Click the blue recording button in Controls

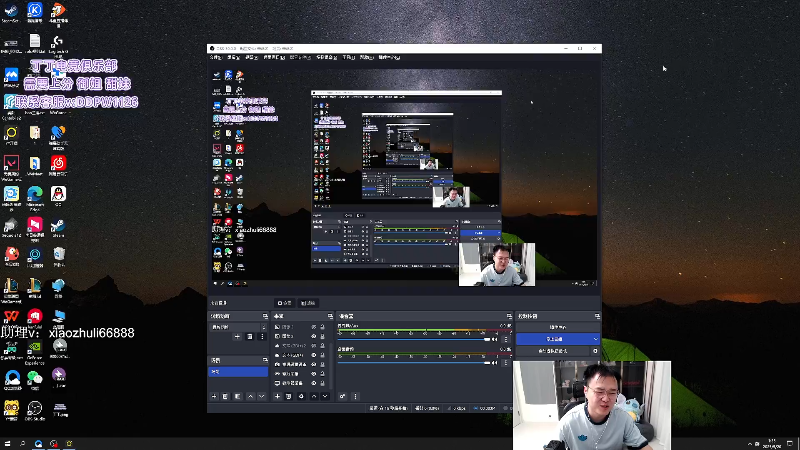click(554, 339)
